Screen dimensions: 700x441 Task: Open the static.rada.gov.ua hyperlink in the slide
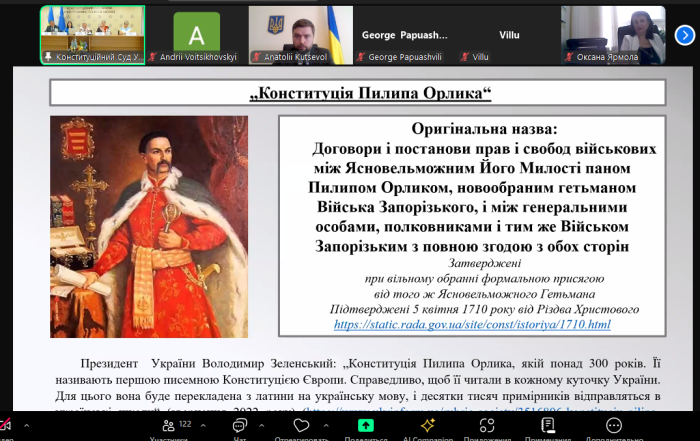[x=471, y=325]
